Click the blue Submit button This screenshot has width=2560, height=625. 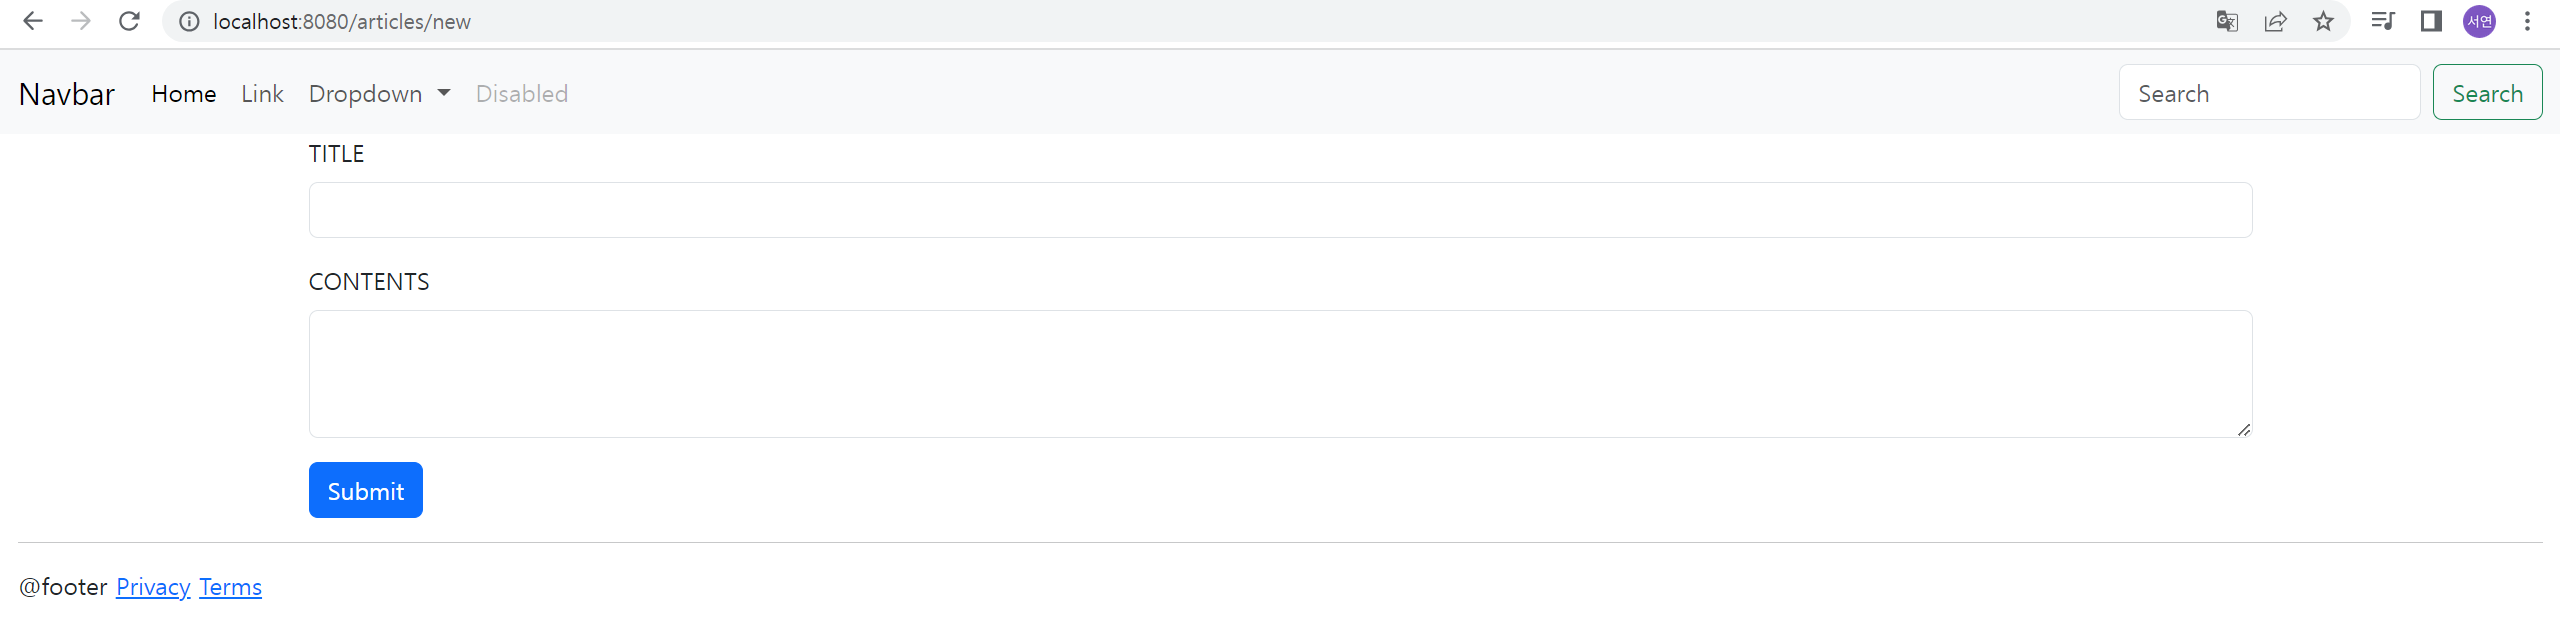coord(366,490)
